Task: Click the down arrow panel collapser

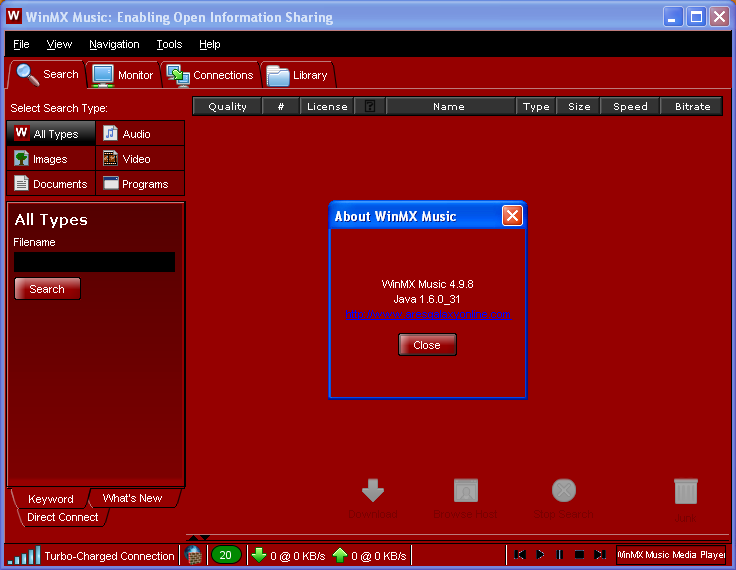Action: point(205,538)
